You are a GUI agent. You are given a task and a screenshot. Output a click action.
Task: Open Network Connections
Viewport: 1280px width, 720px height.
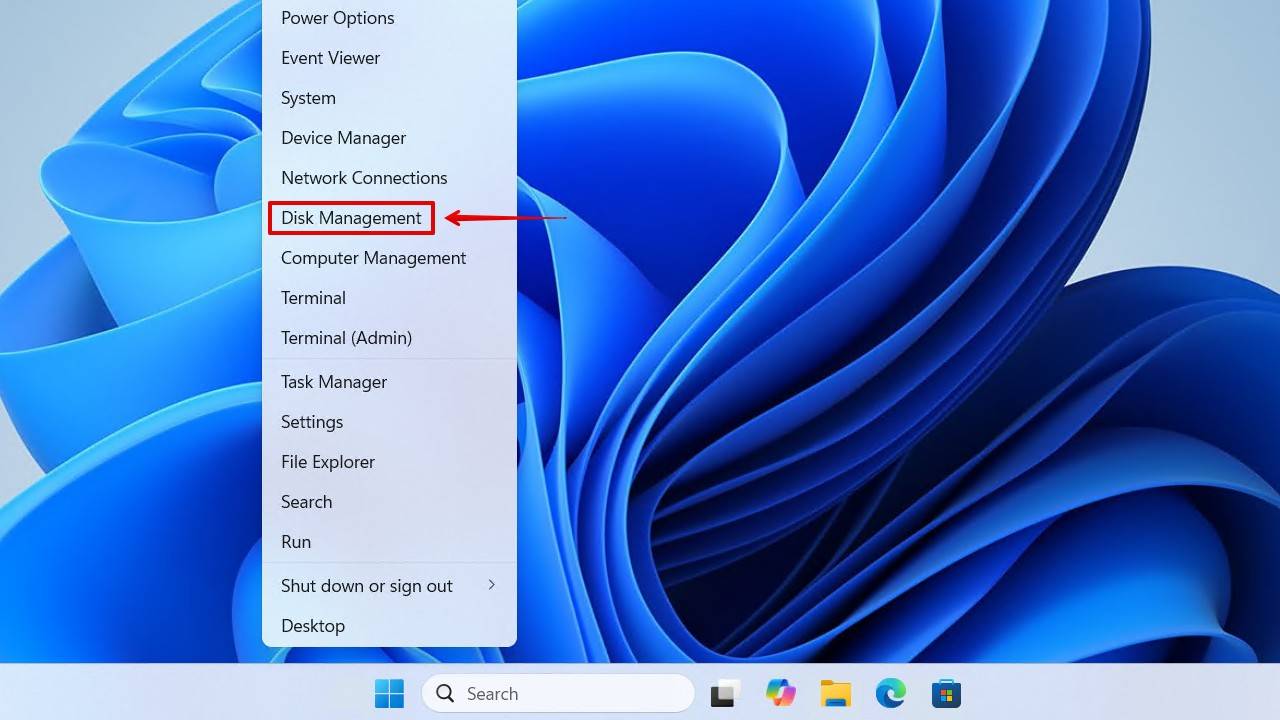(364, 178)
